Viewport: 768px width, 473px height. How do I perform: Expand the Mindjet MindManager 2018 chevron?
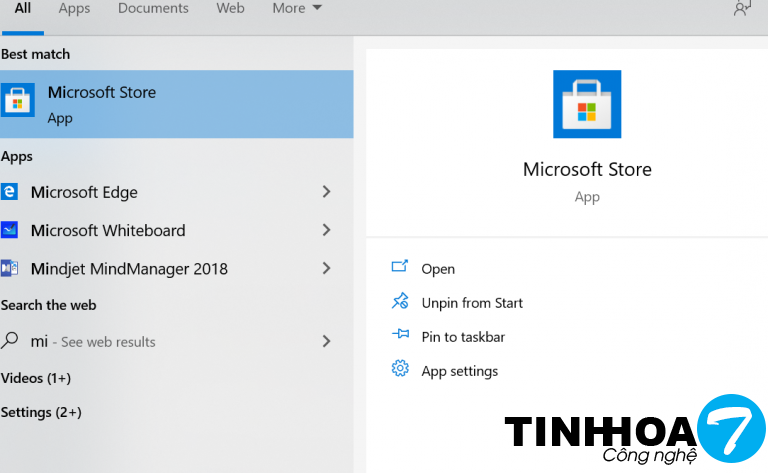coord(326,268)
